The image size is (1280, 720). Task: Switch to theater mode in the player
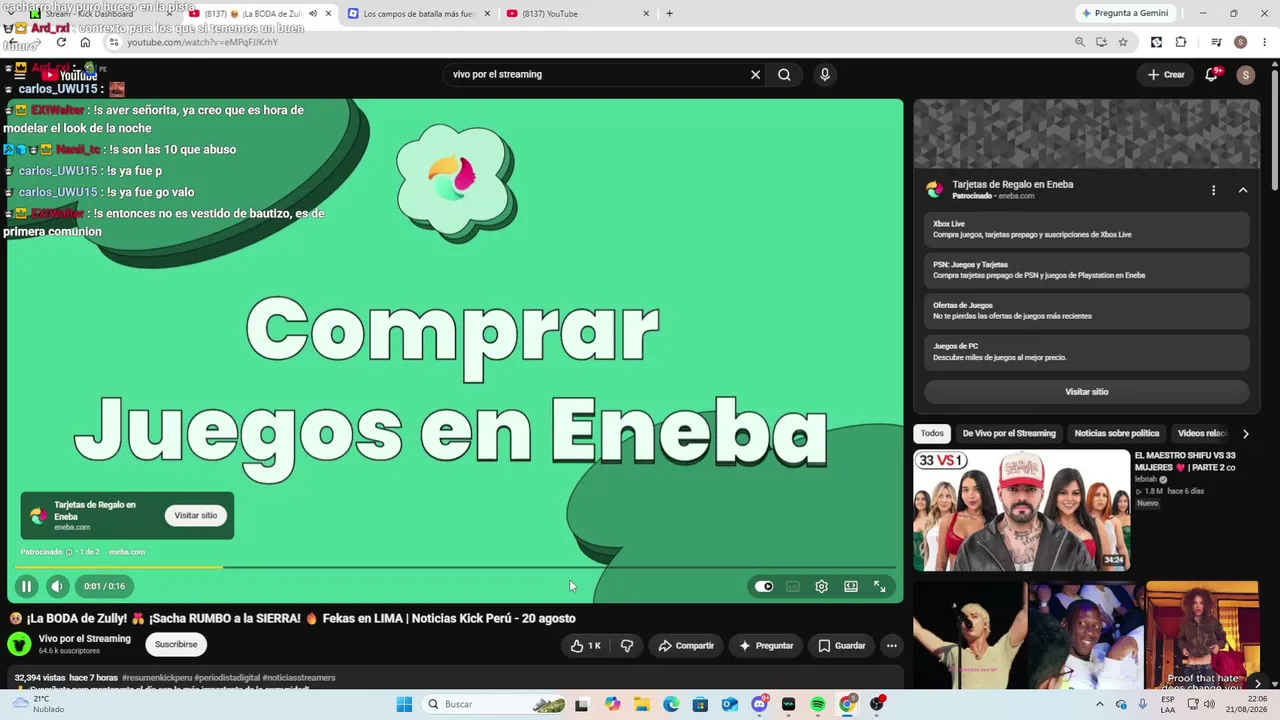point(850,587)
